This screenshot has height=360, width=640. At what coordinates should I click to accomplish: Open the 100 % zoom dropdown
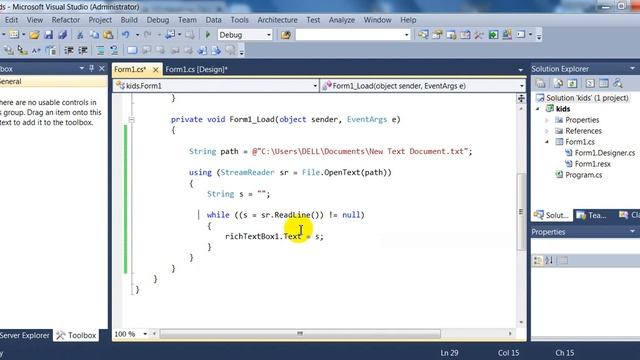pyautogui.click(x=144, y=334)
